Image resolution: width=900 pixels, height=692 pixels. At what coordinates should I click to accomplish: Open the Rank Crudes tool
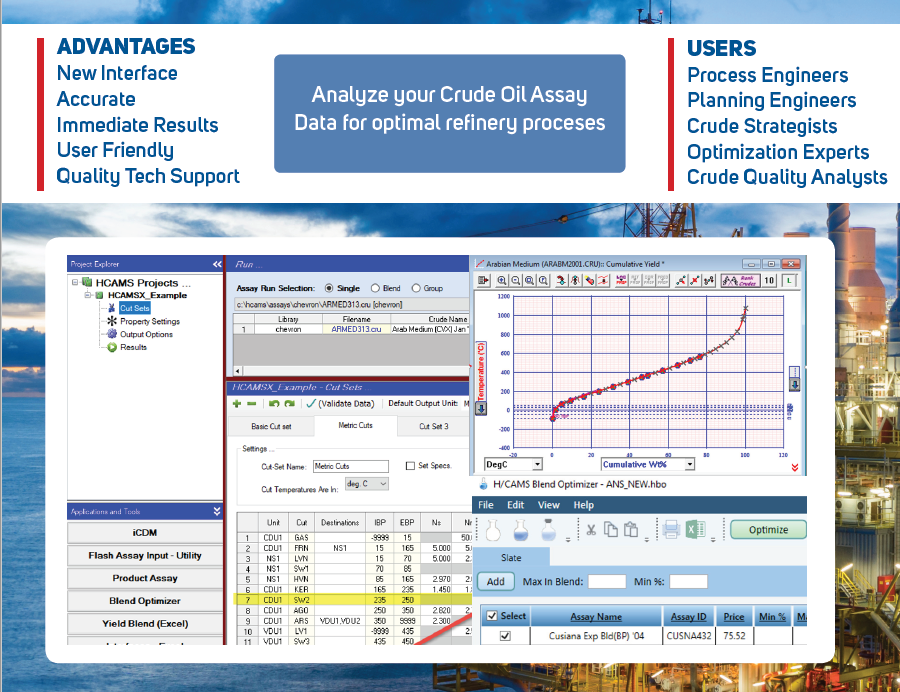point(740,280)
